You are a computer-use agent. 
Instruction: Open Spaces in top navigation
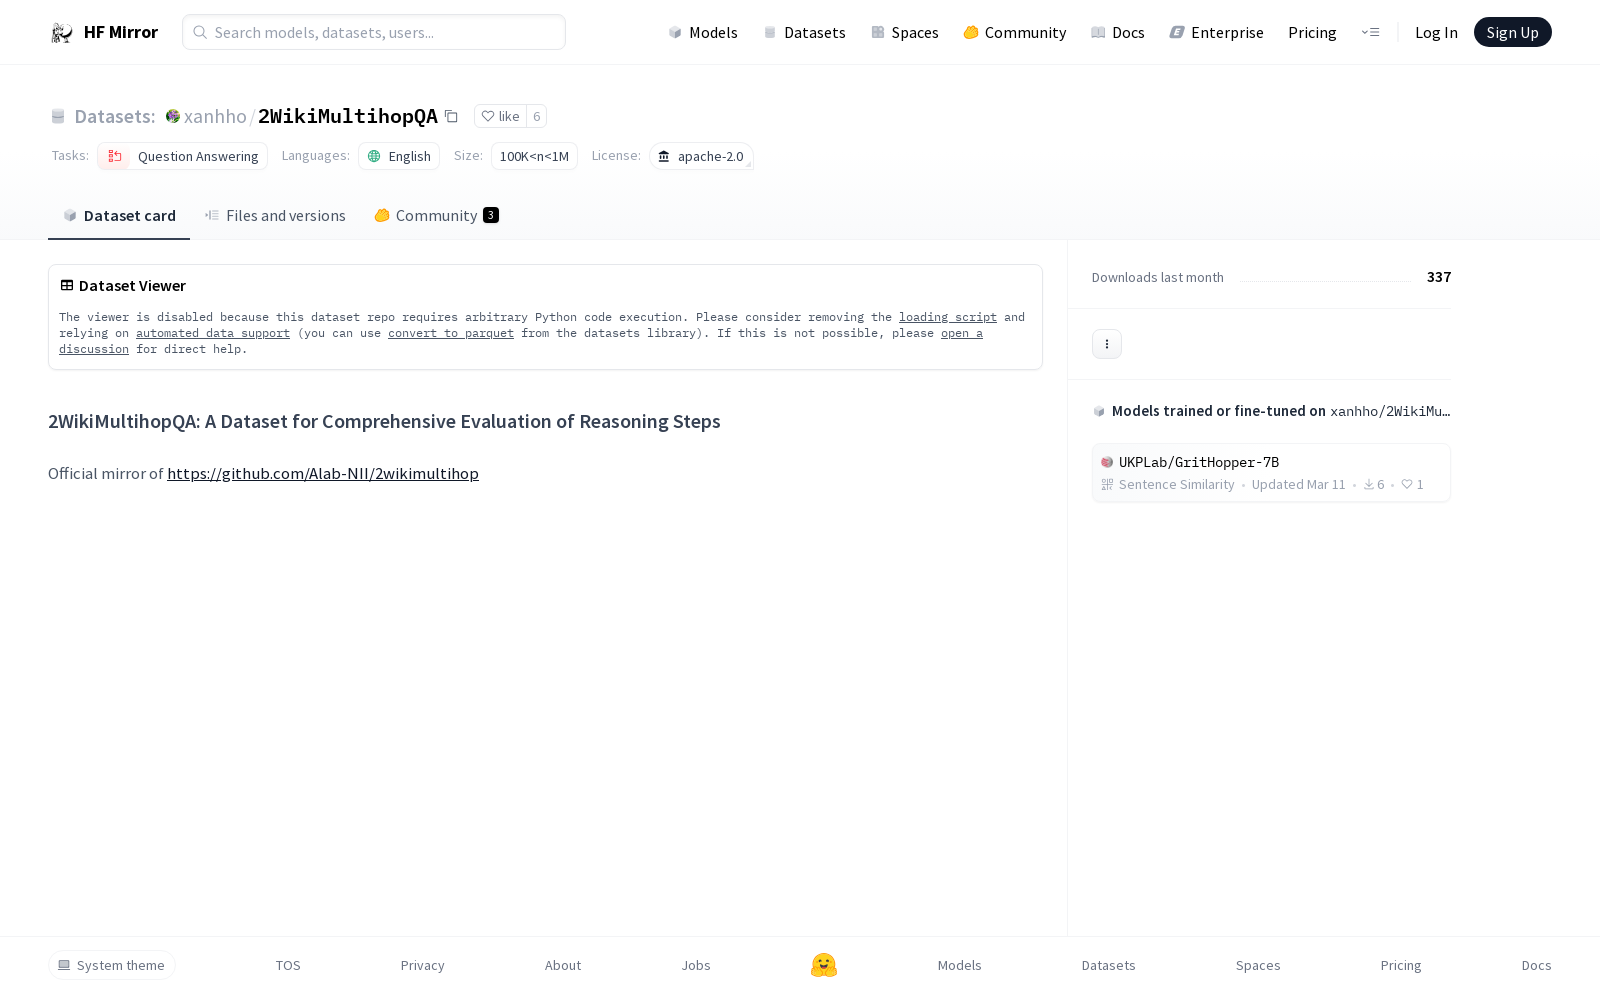point(905,32)
